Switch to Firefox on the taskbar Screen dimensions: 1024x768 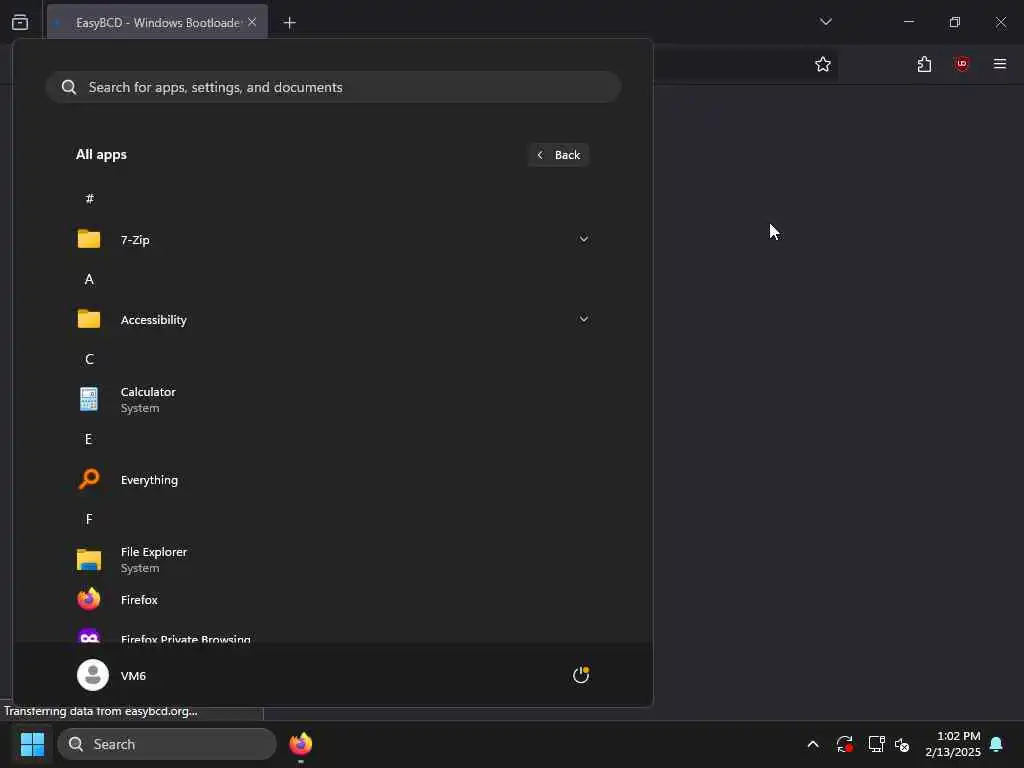[300, 744]
